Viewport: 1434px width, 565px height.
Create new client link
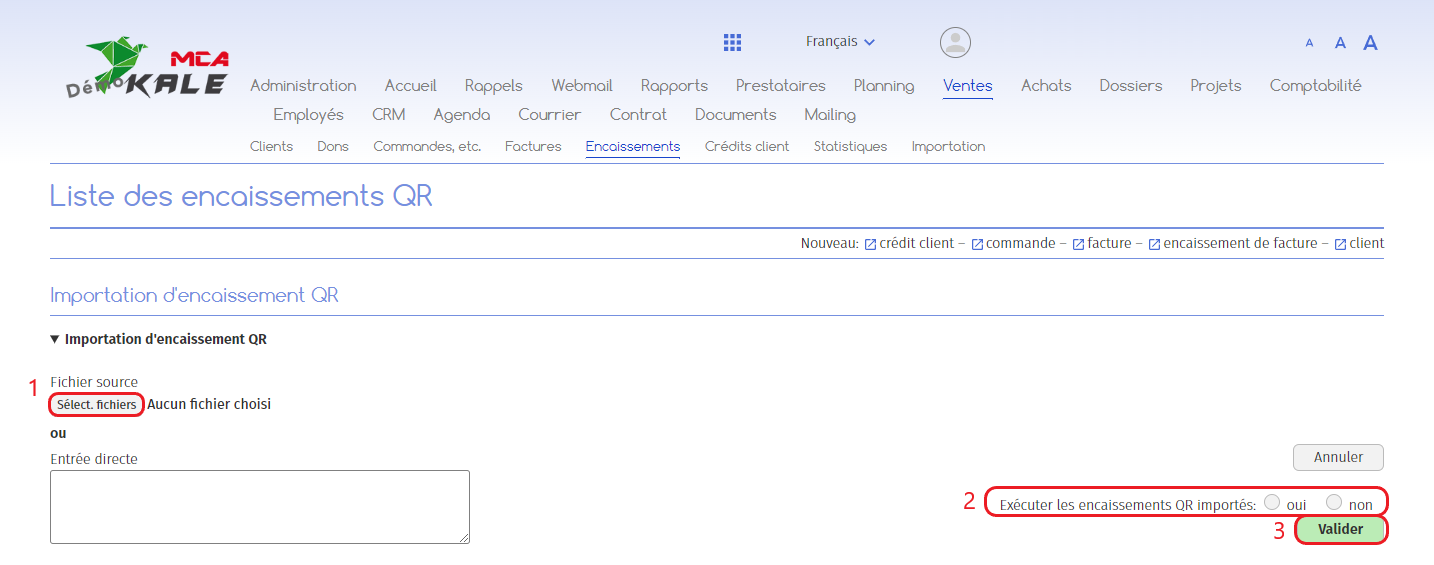click(x=1367, y=243)
